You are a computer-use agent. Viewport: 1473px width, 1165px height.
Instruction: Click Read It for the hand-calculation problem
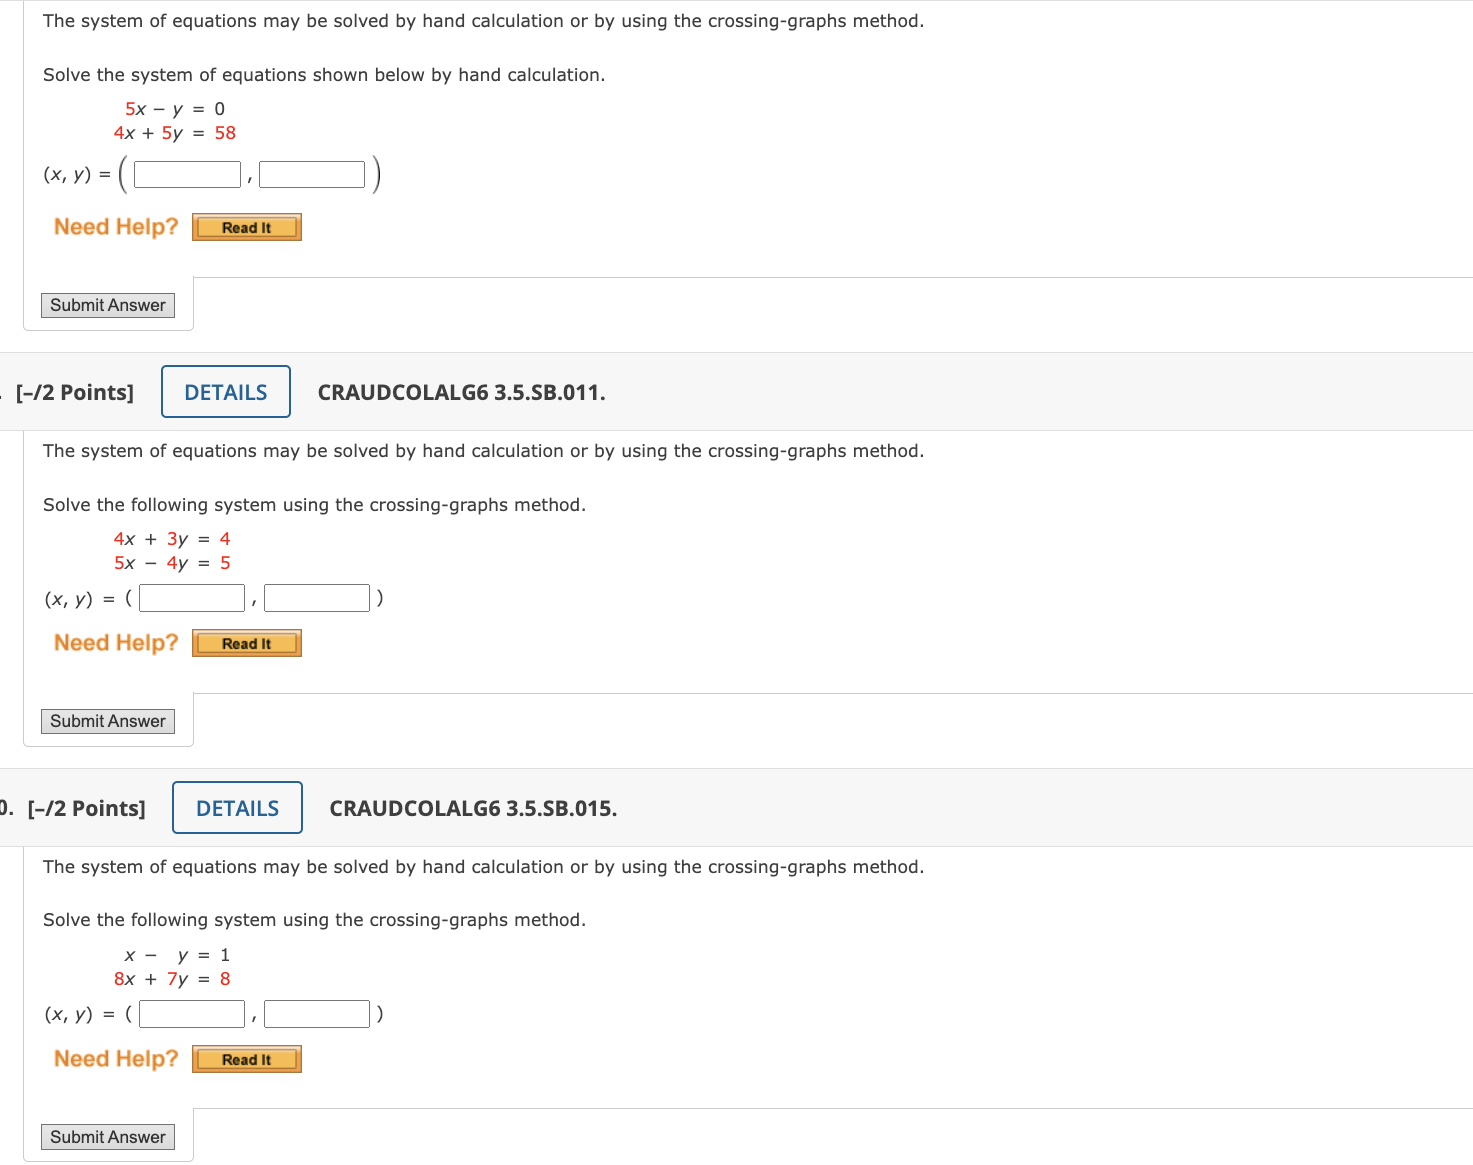(x=246, y=227)
